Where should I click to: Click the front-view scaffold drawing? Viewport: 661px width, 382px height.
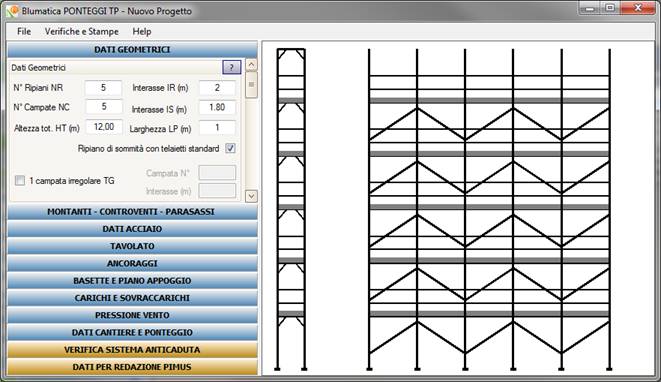[489, 210]
